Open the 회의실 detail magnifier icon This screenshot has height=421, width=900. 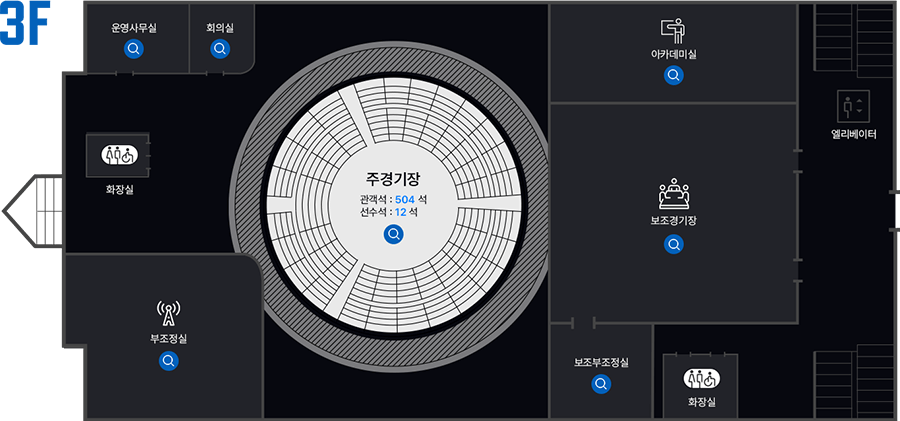[x=220, y=49]
